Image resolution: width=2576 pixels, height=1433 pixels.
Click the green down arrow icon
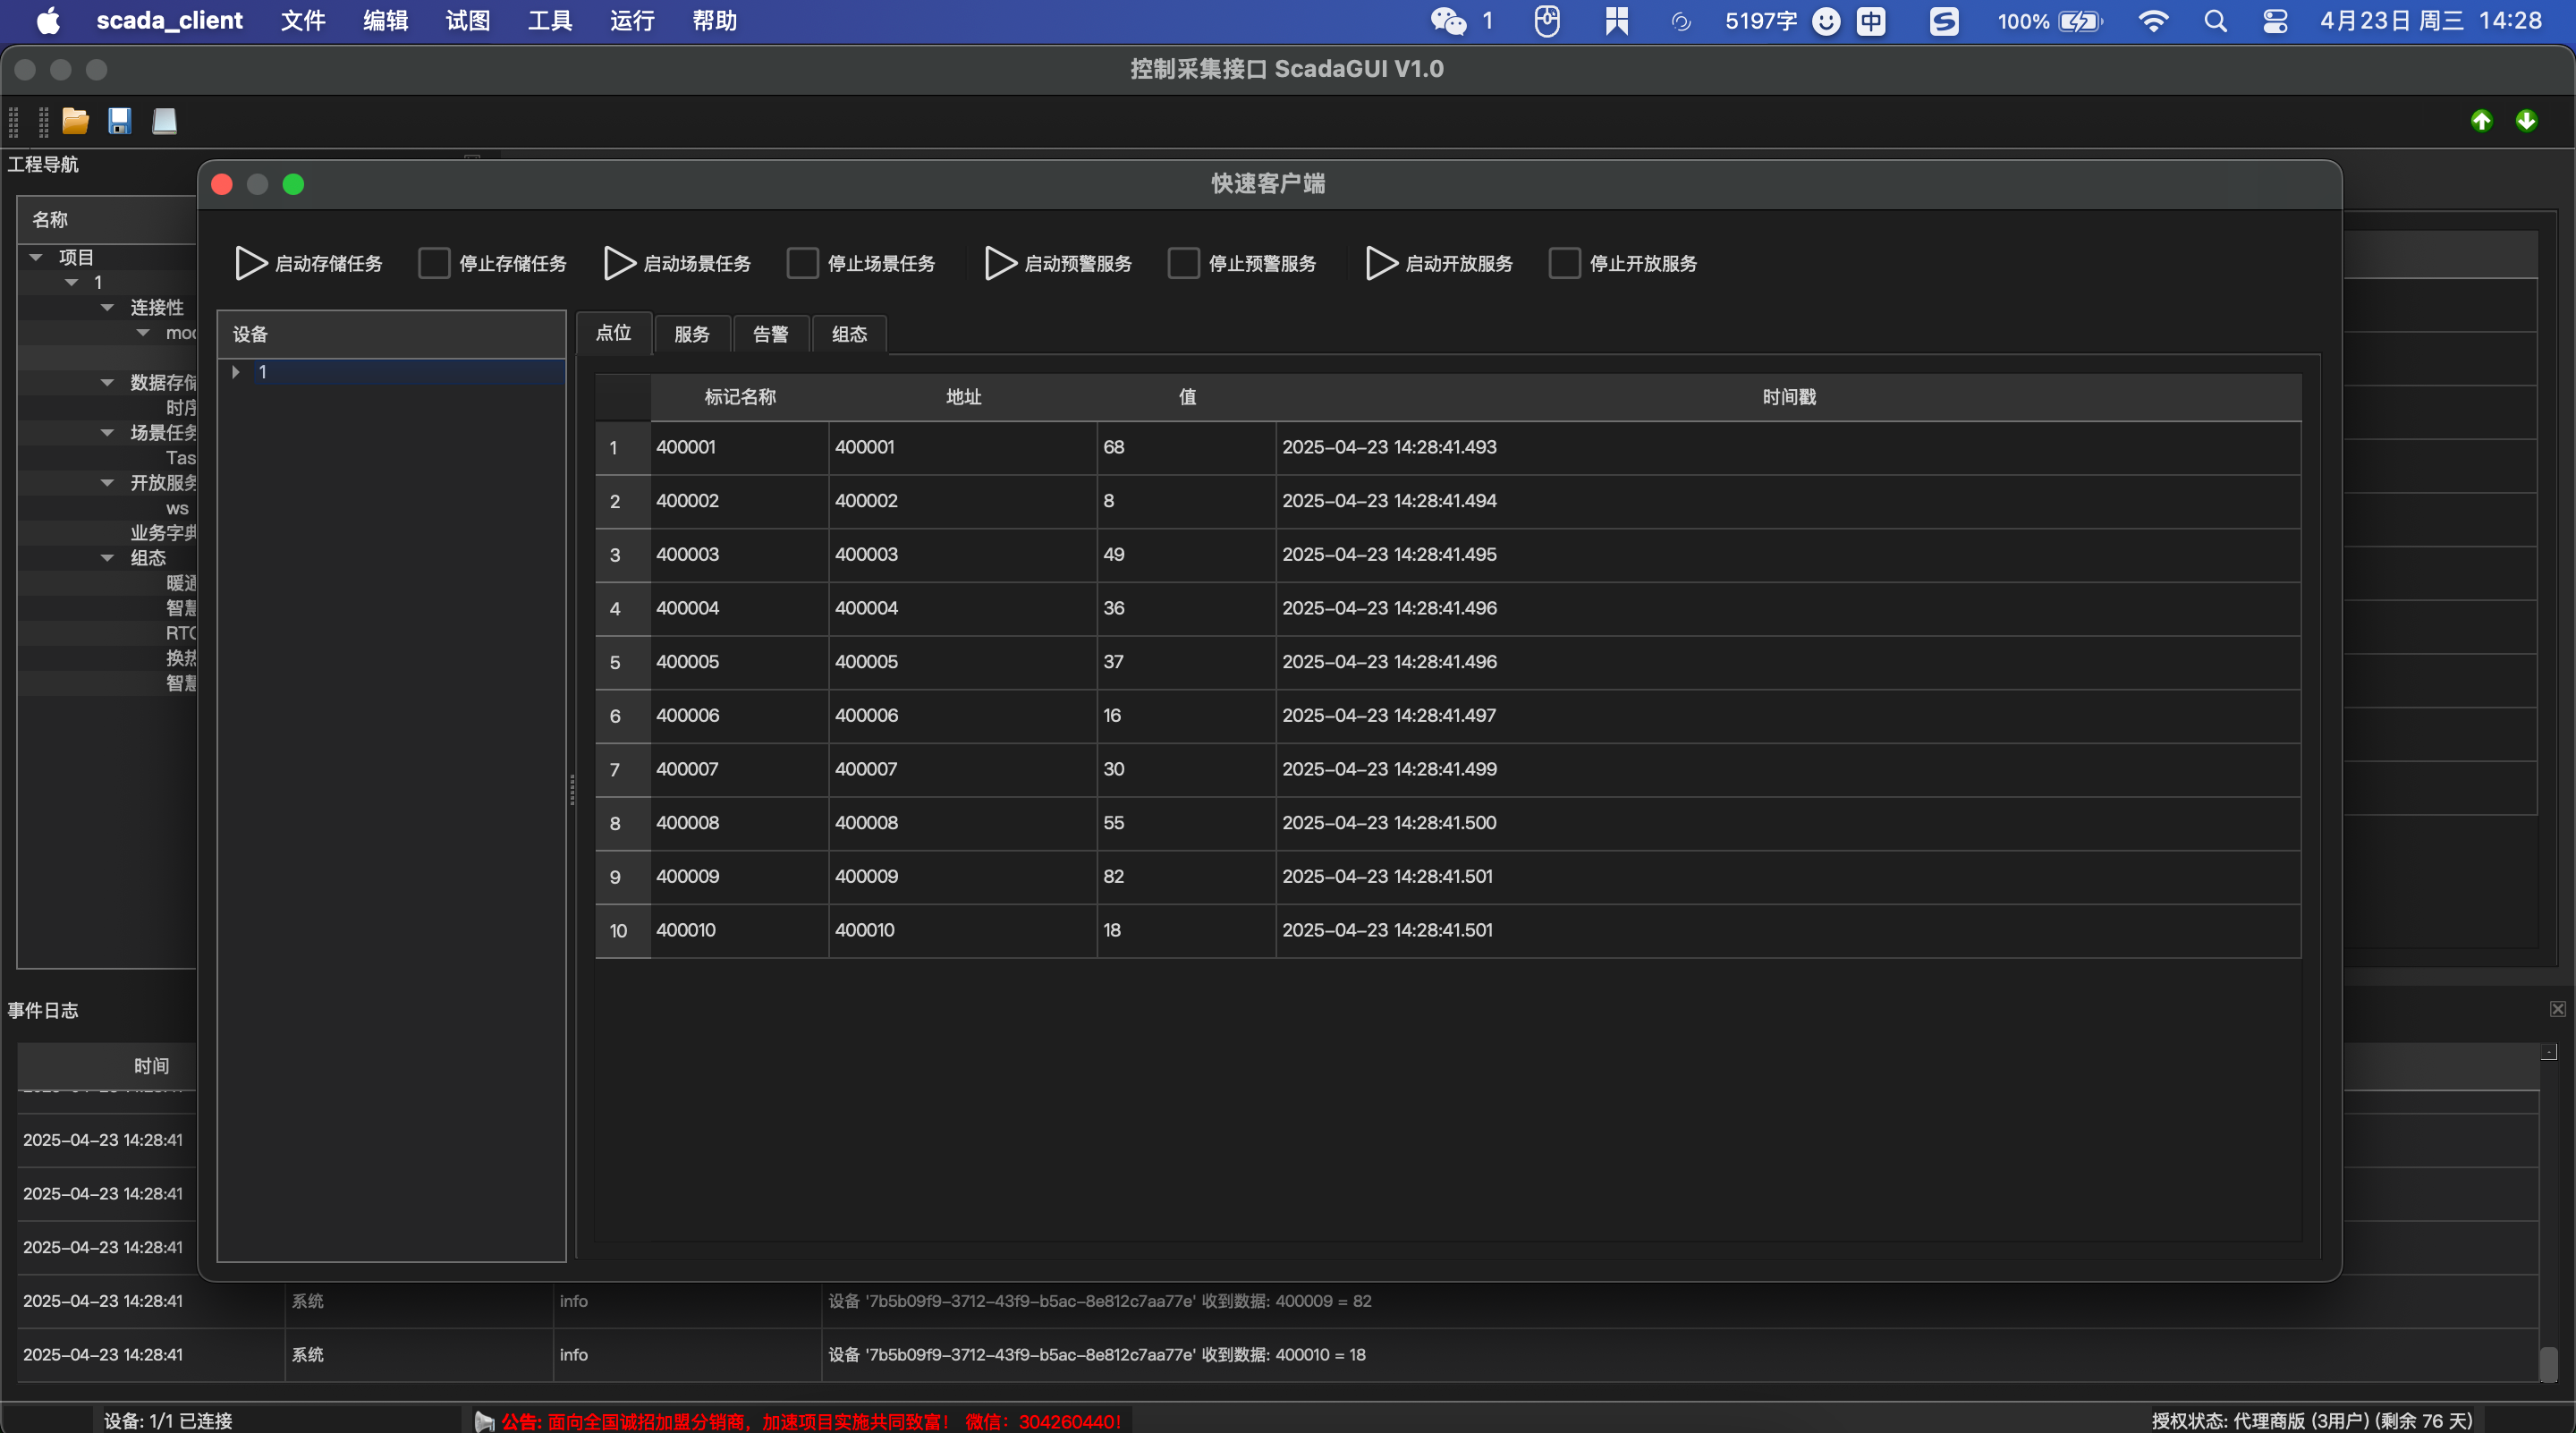2526,121
